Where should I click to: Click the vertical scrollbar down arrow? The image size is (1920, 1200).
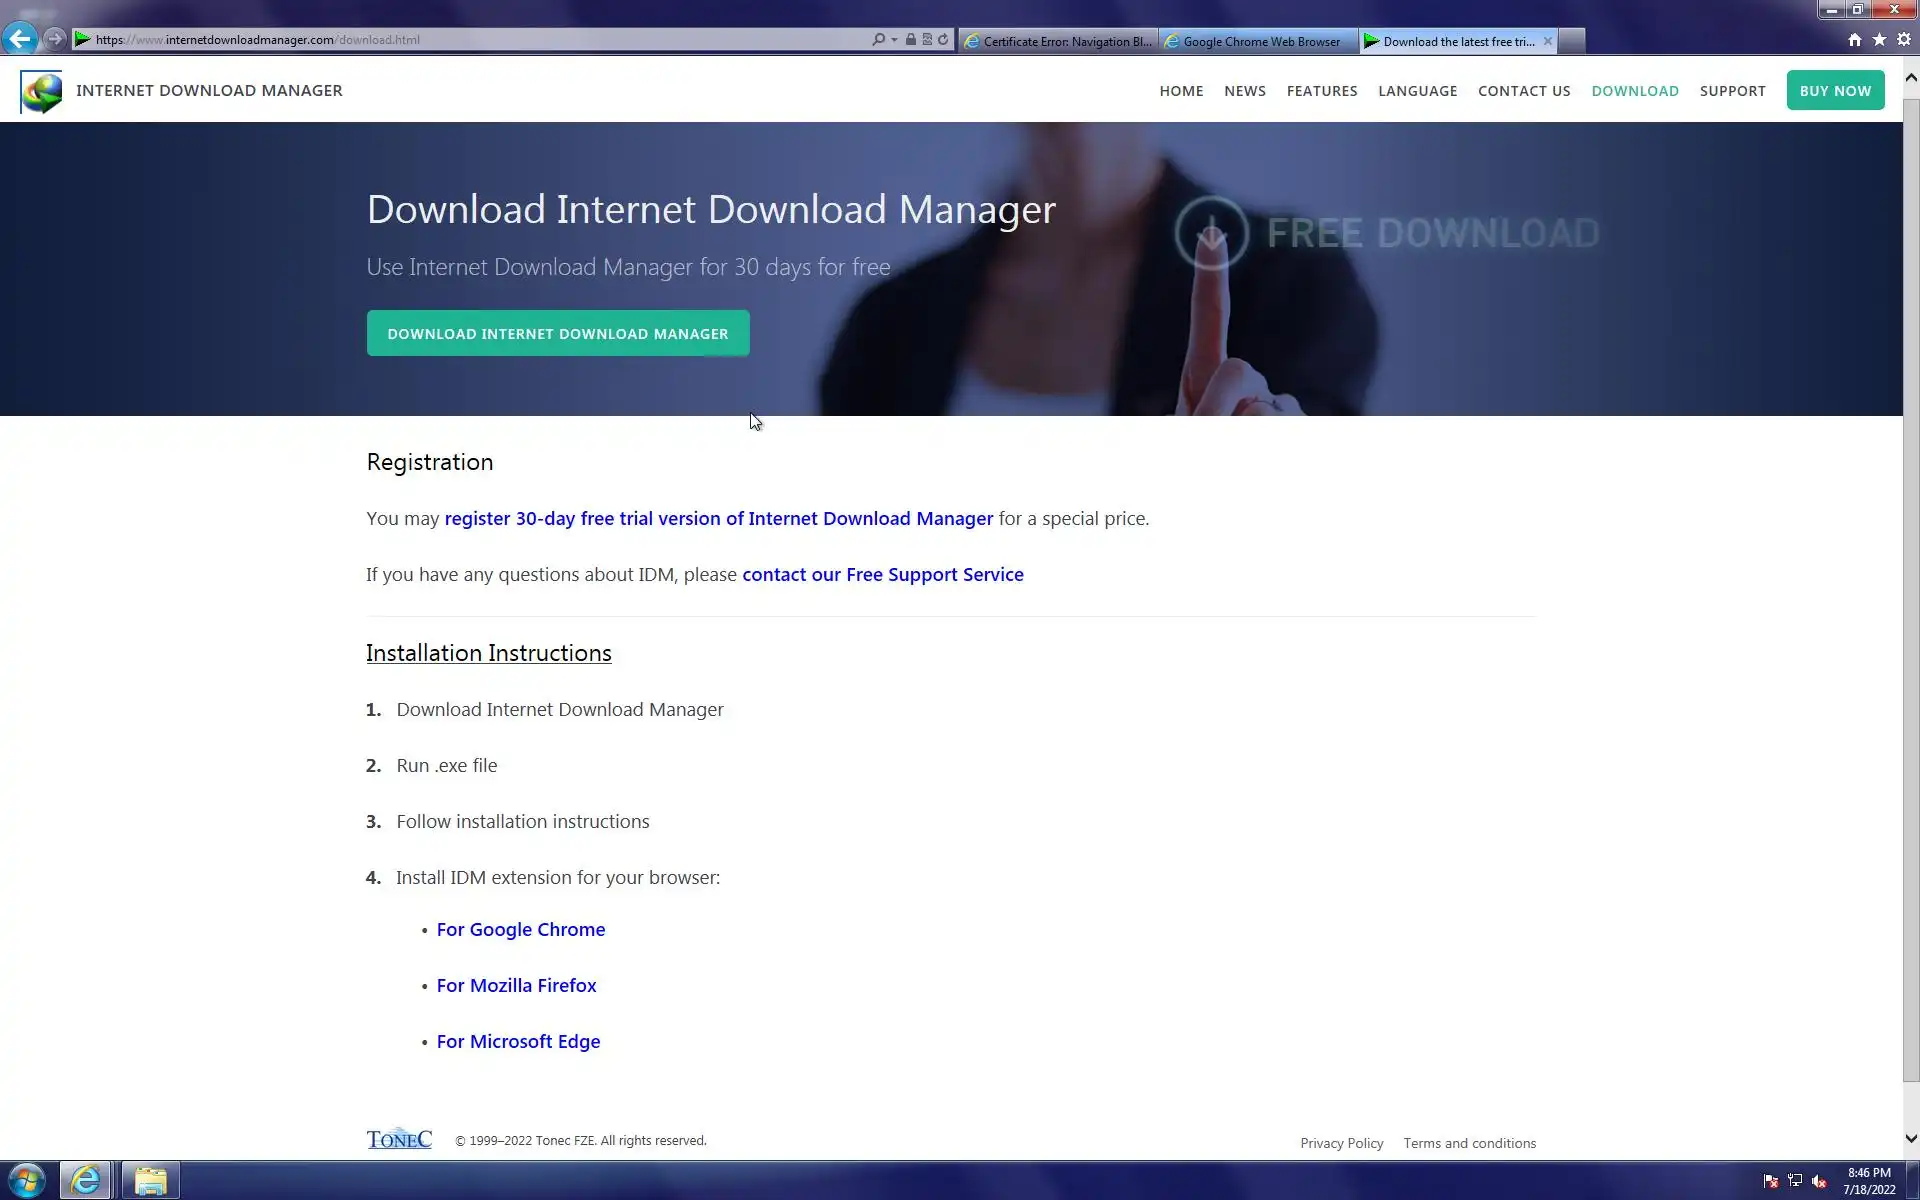coord(1911,1138)
